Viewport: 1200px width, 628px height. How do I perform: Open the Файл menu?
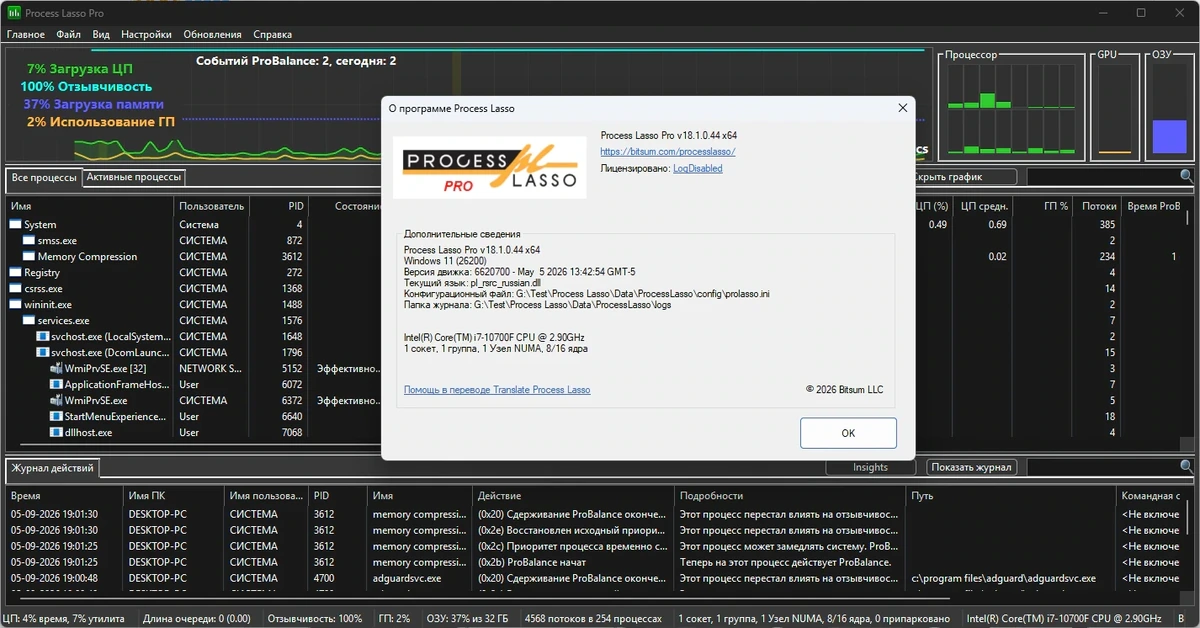[x=69, y=35]
